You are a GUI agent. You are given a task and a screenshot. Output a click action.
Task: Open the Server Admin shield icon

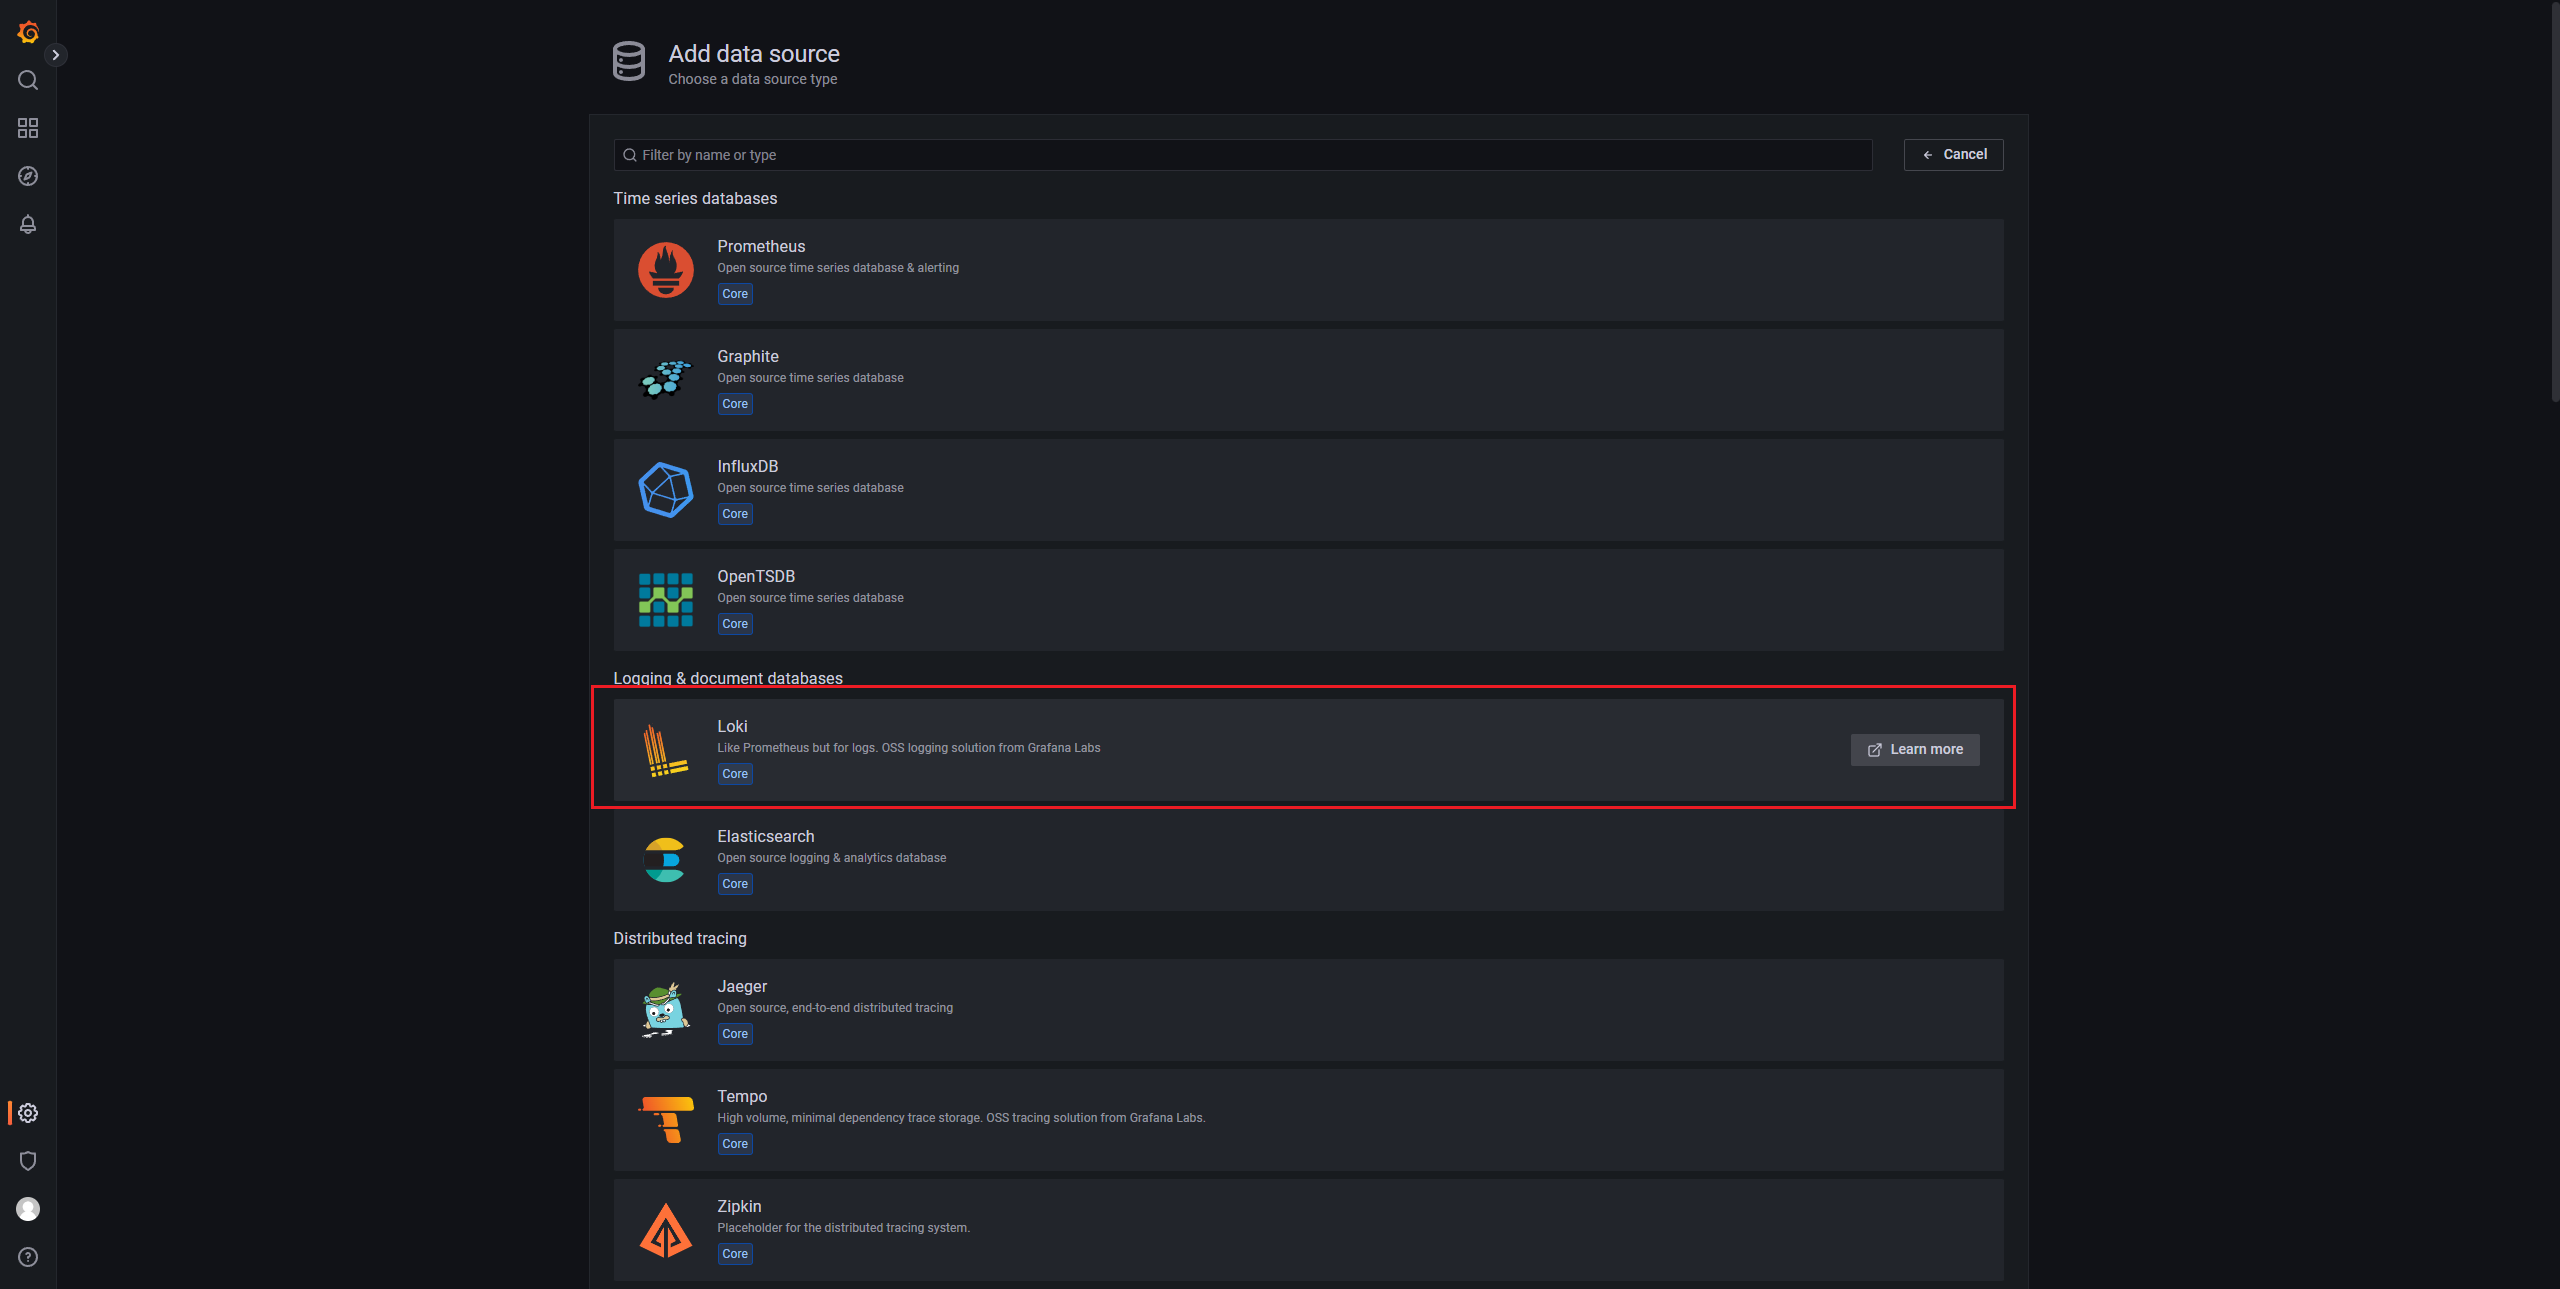point(28,1161)
